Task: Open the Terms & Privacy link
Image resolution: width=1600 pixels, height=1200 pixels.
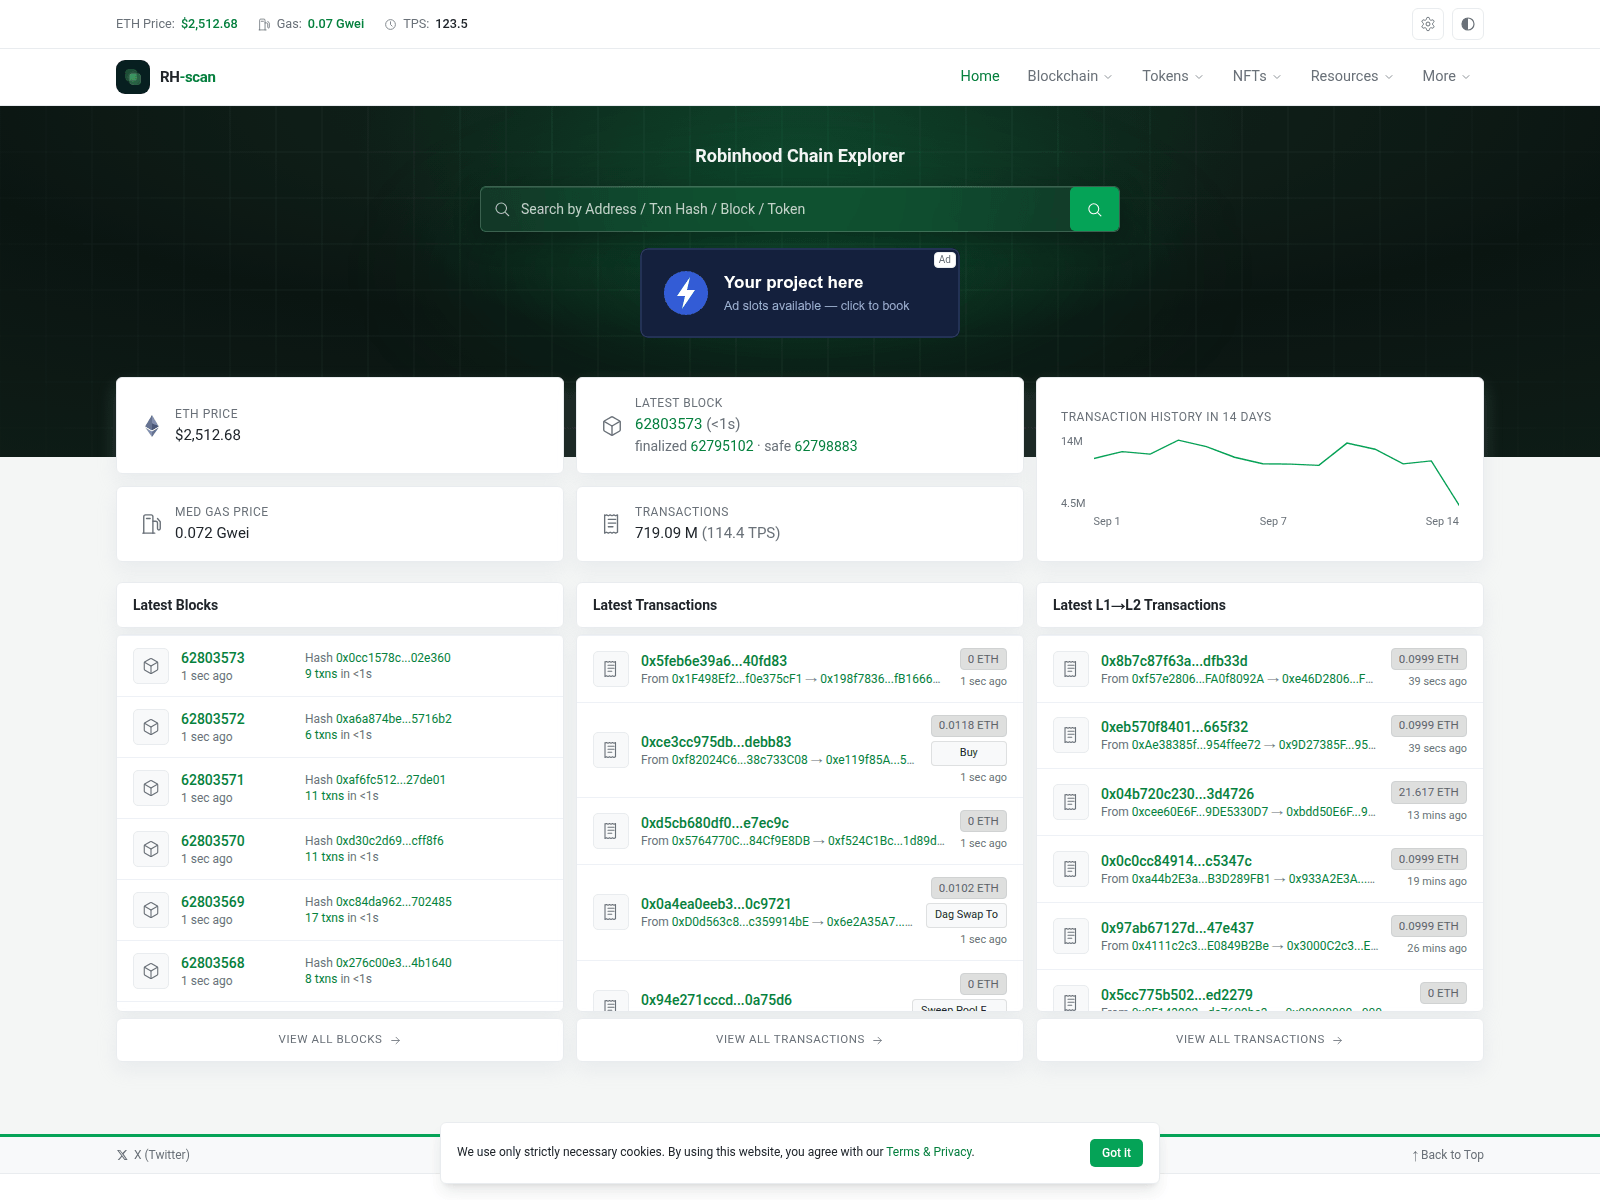Action: pos(929,1152)
